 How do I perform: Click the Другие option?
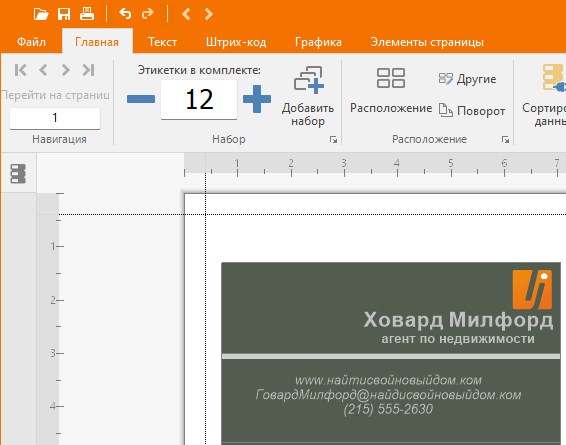(467, 79)
